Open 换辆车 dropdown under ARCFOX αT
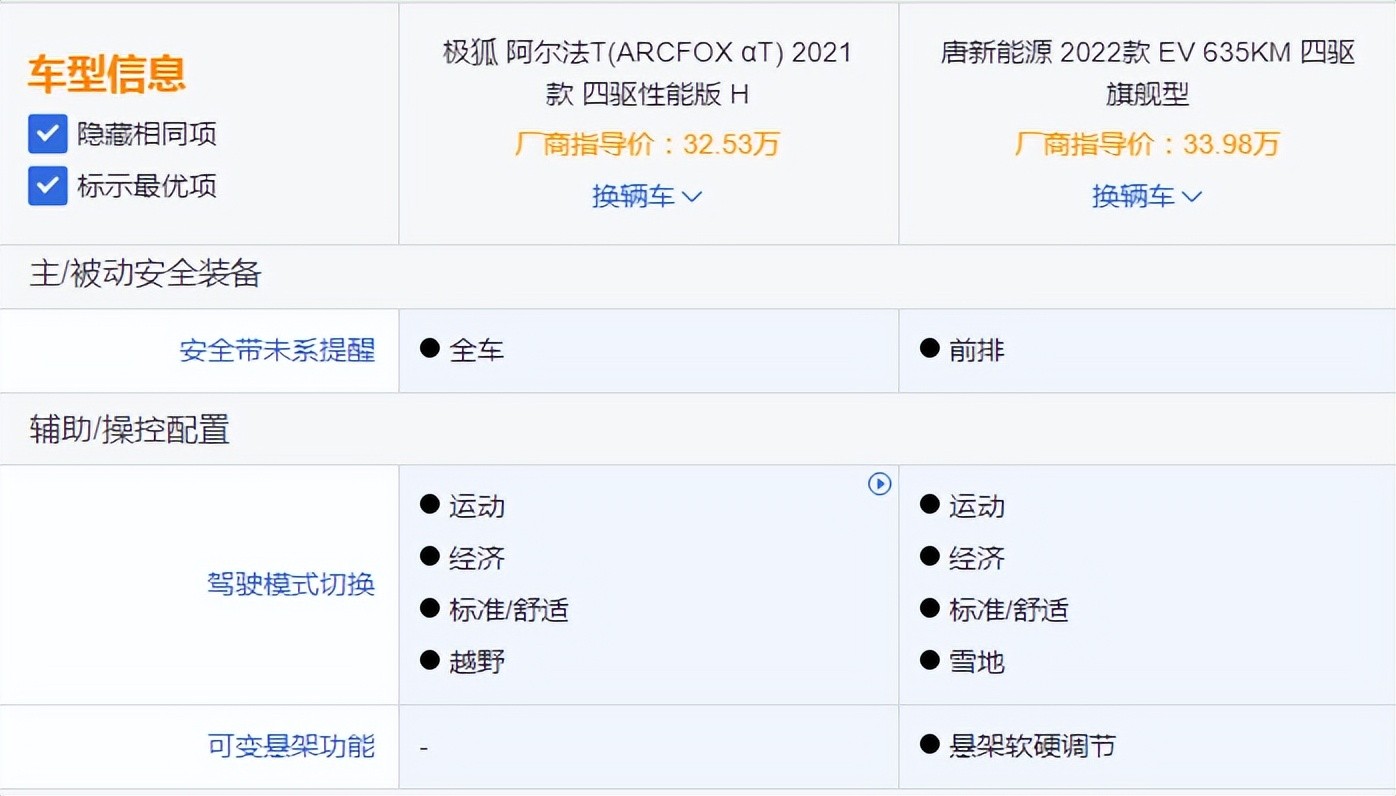The width and height of the screenshot is (1396, 796). pos(647,196)
